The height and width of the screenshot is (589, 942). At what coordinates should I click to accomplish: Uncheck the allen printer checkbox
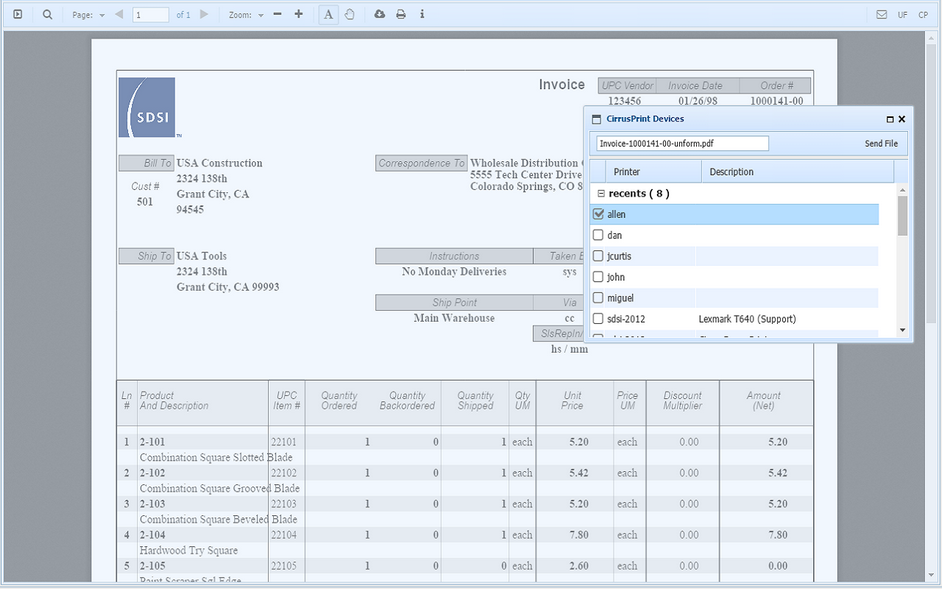pyautogui.click(x=598, y=214)
